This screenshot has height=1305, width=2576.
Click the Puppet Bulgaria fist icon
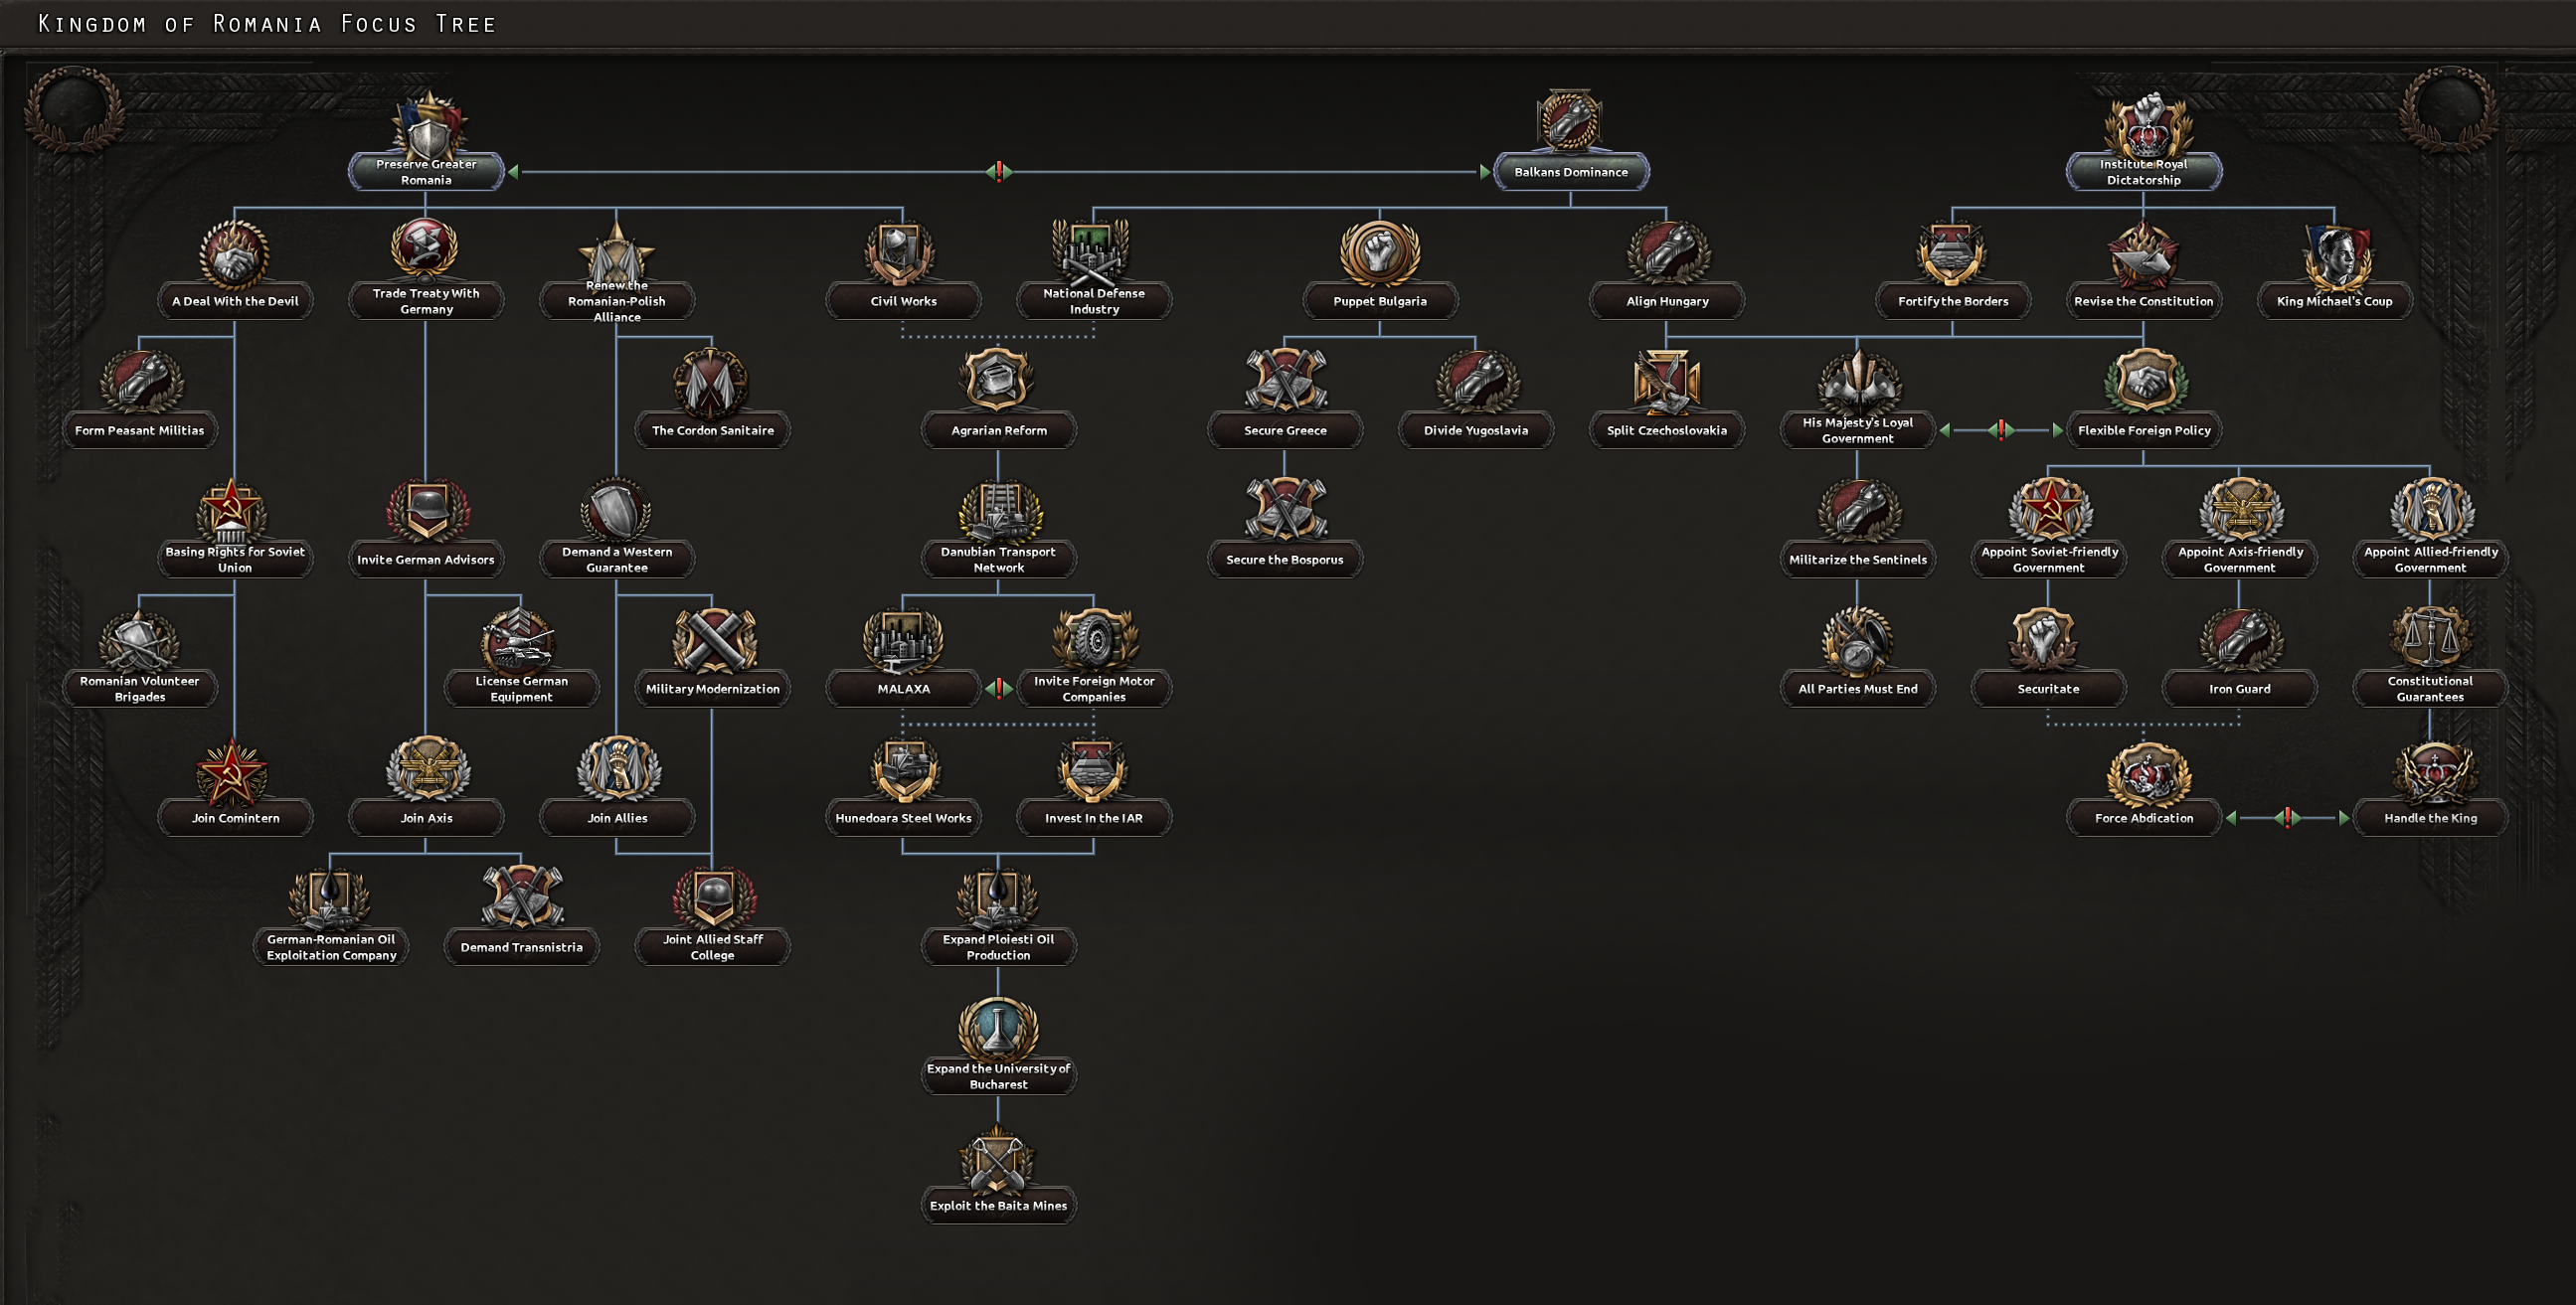(x=1380, y=253)
